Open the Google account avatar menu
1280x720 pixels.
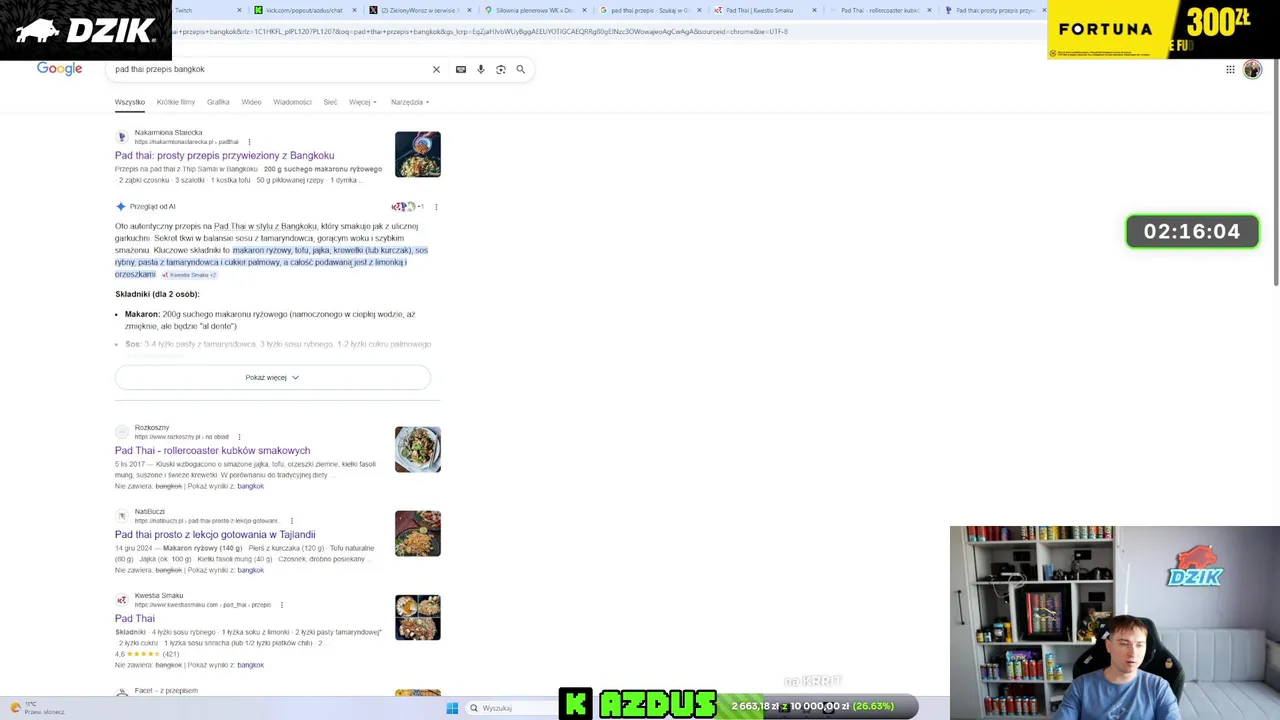(1252, 69)
